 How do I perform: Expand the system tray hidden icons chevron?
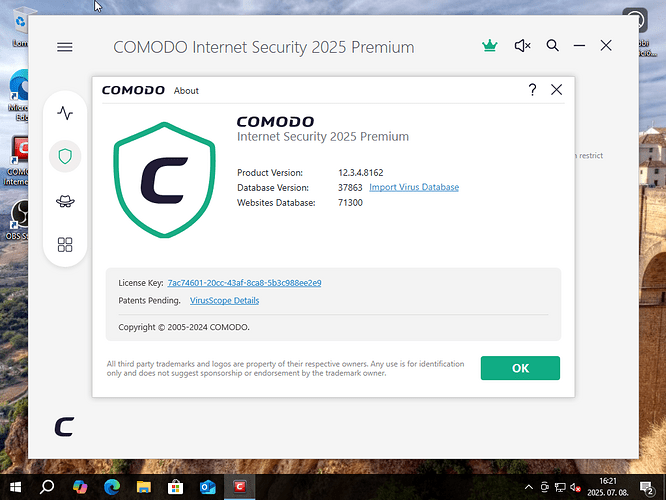[528, 487]
